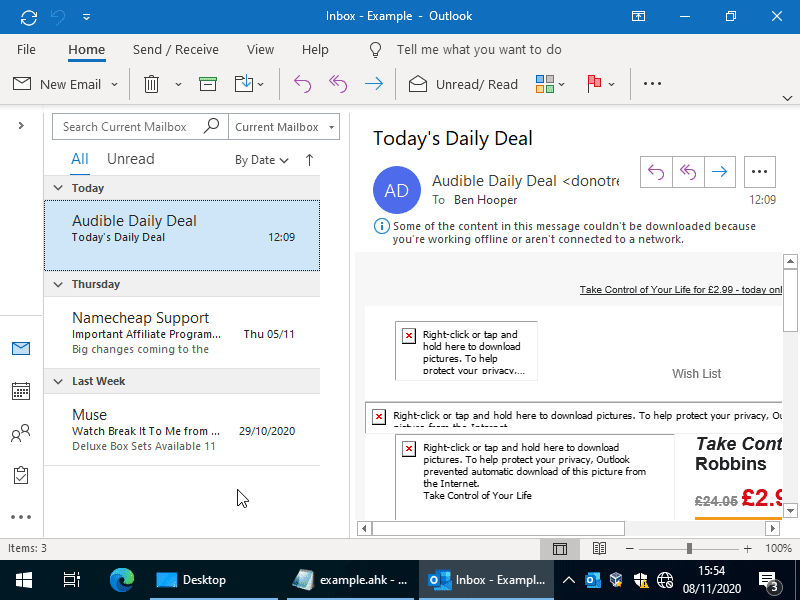Open the View ribbon tab
This screenshot has height=600, width=800.
coord(260,49)
